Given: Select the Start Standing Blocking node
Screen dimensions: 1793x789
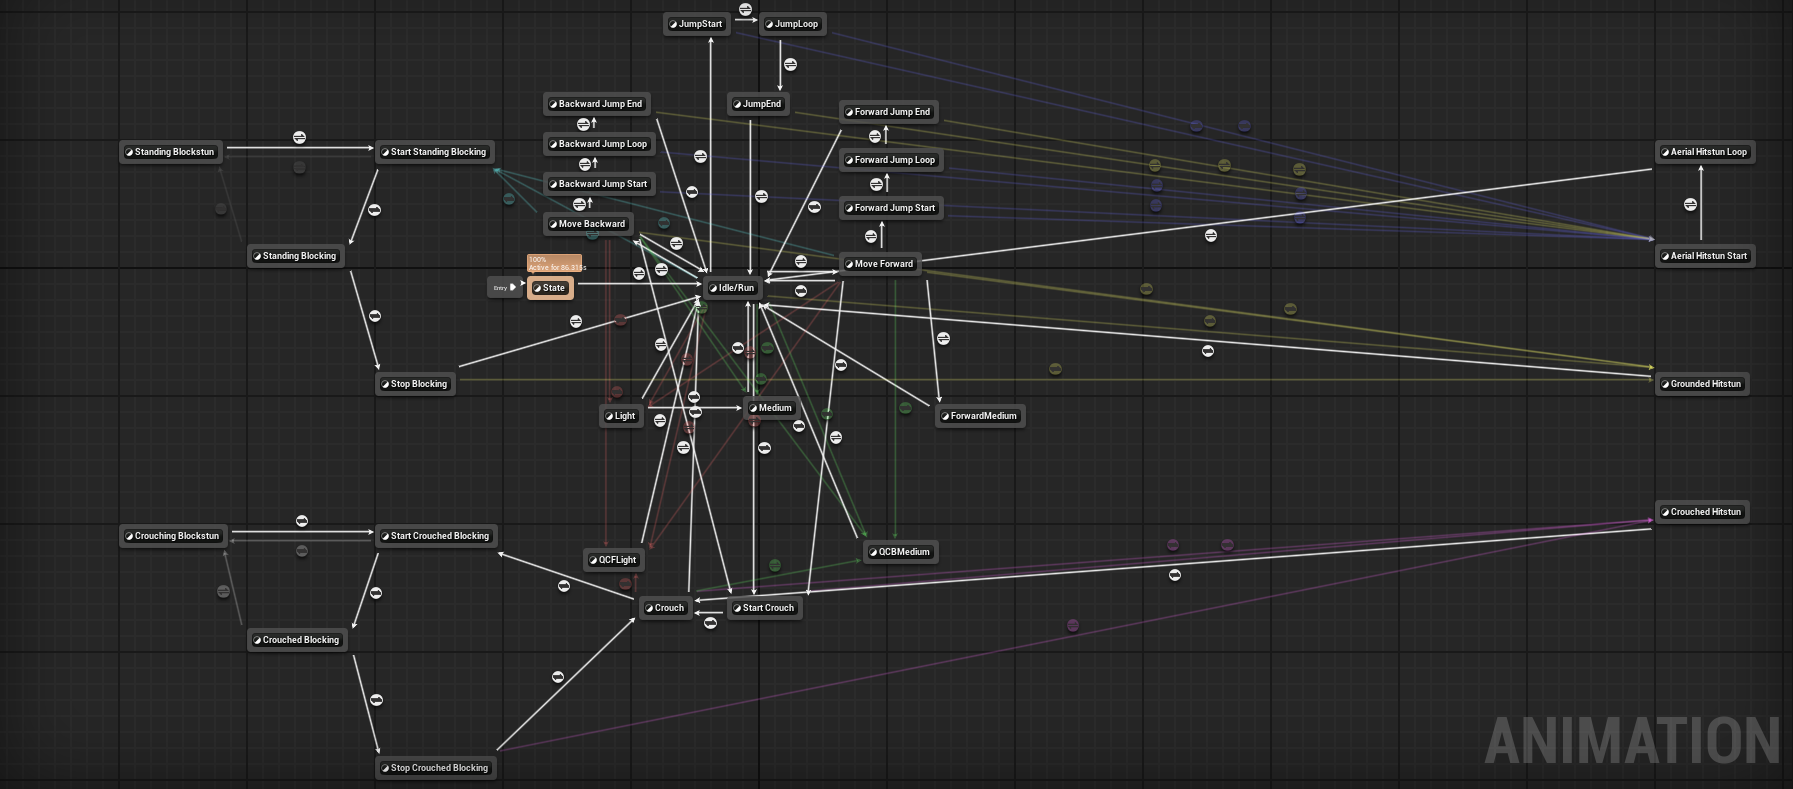Looking at the screenshot, I should [x=434, y=152].
